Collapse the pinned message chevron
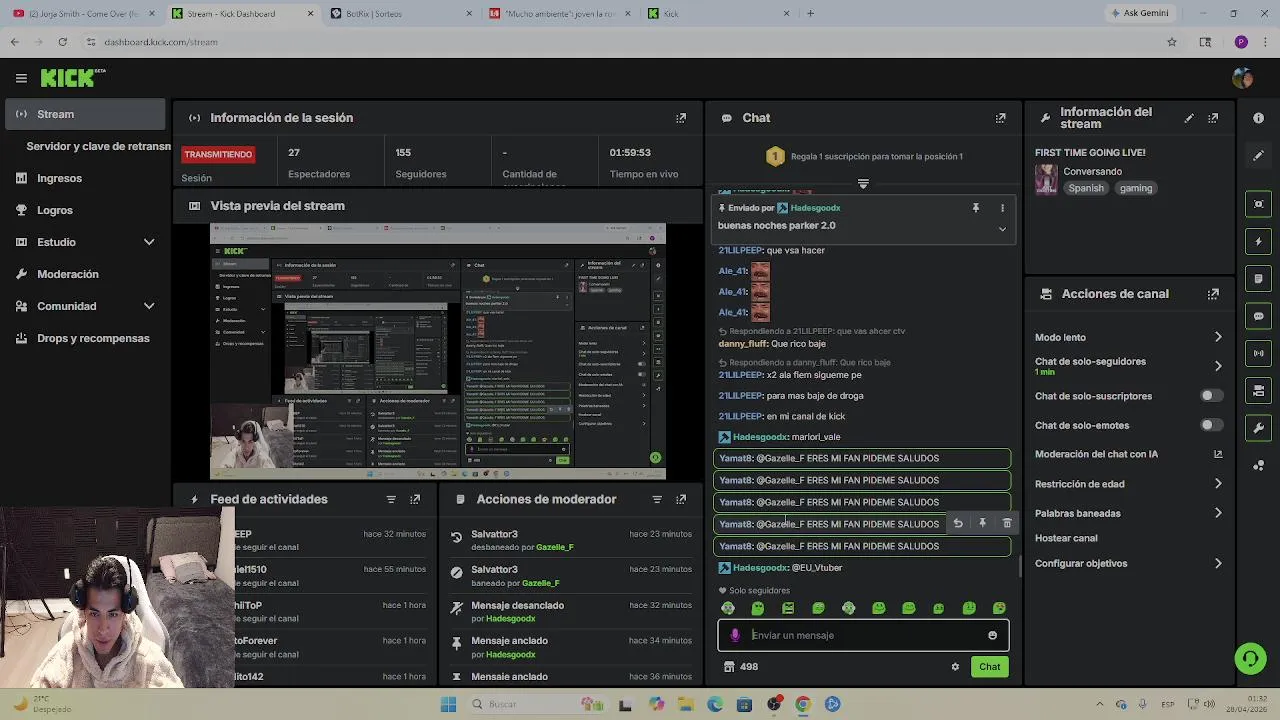Image resolution: width=1280 pixels, height=720 pixels. tap(1002, 229)
